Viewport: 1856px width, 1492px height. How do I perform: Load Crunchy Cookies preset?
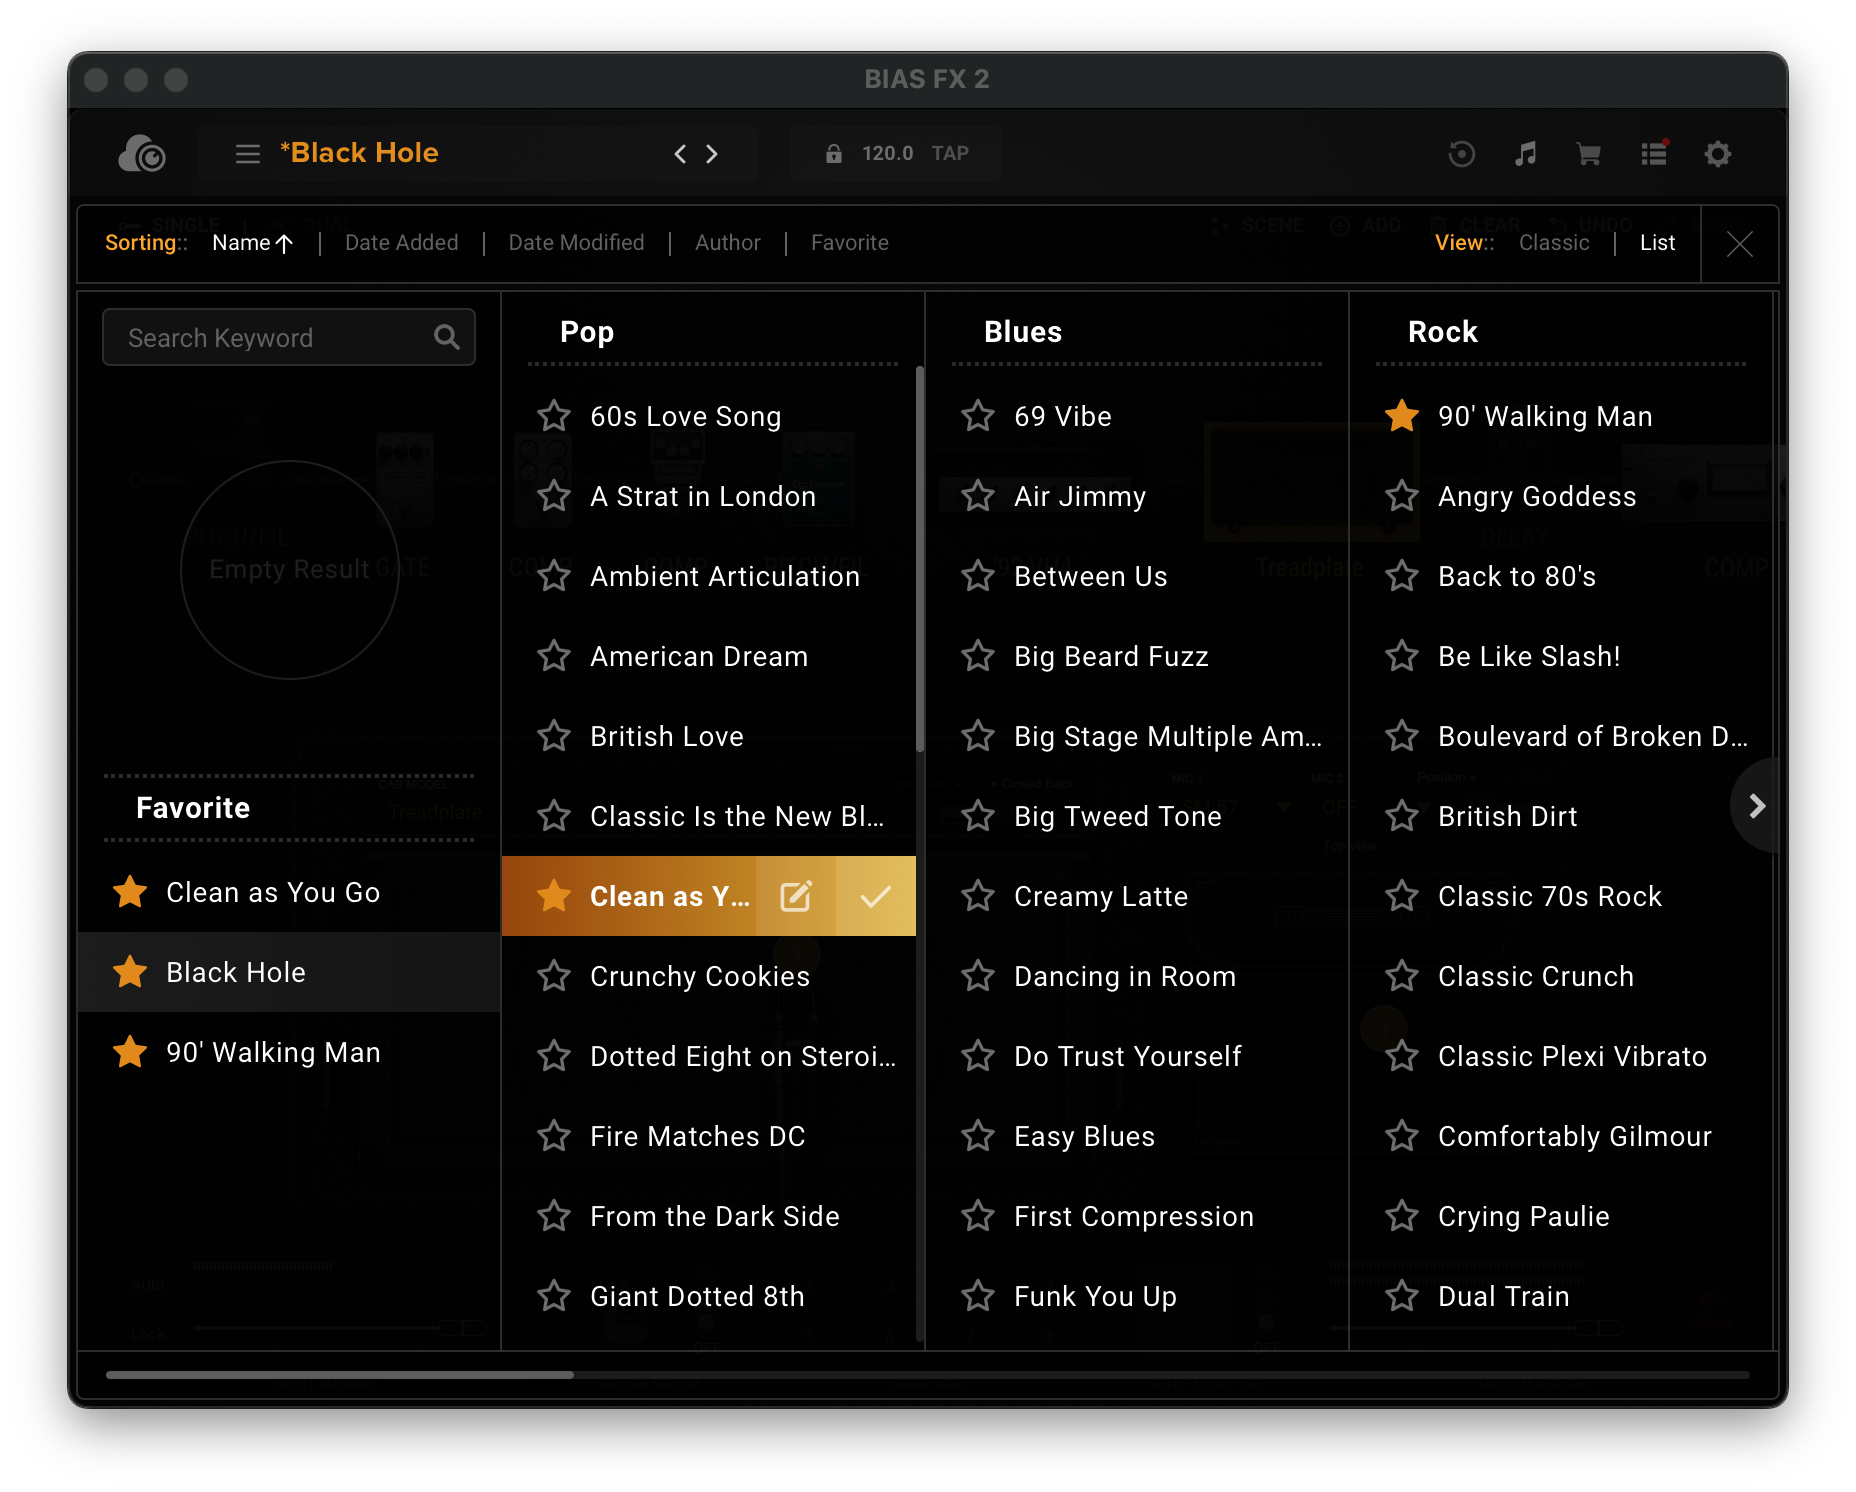[709, 976]
